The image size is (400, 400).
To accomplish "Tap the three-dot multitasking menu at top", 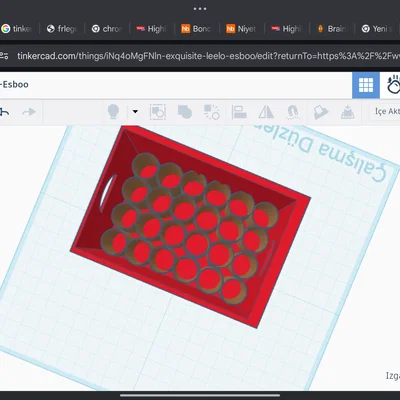I will pyautogui.click(x=200, y=9).
